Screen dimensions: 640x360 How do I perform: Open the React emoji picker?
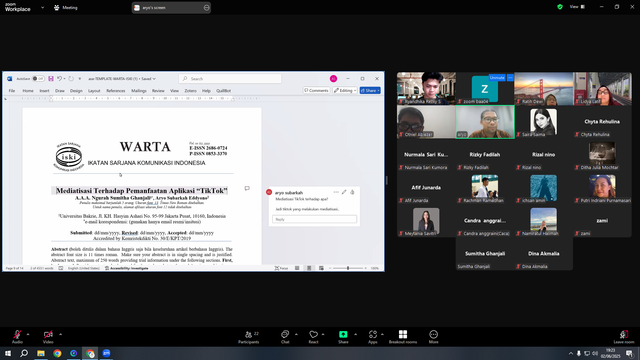pyautogui.click(x=313, y=337)
